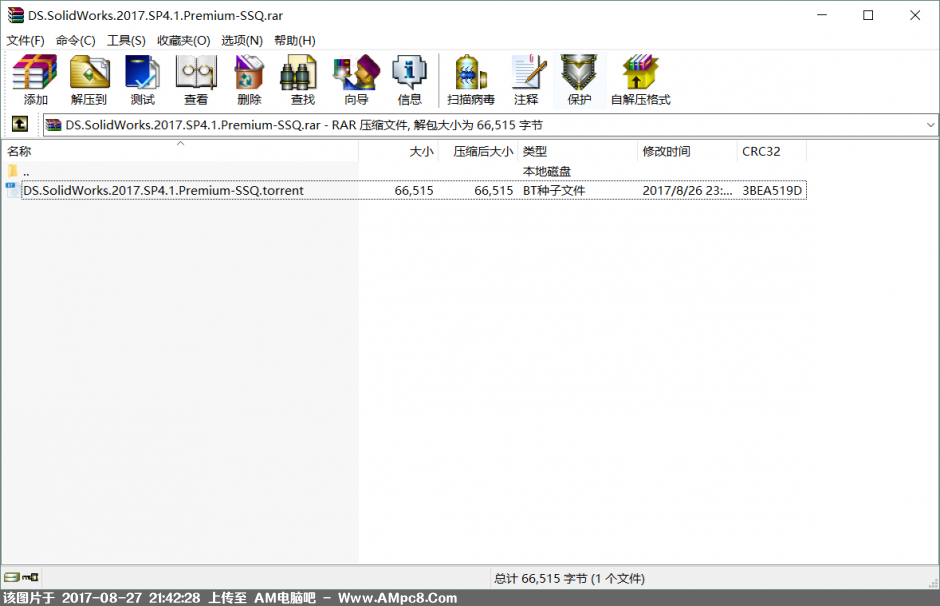Go up one level arrow button
This screenshot has height=606, width=940.
click(20, 124)
